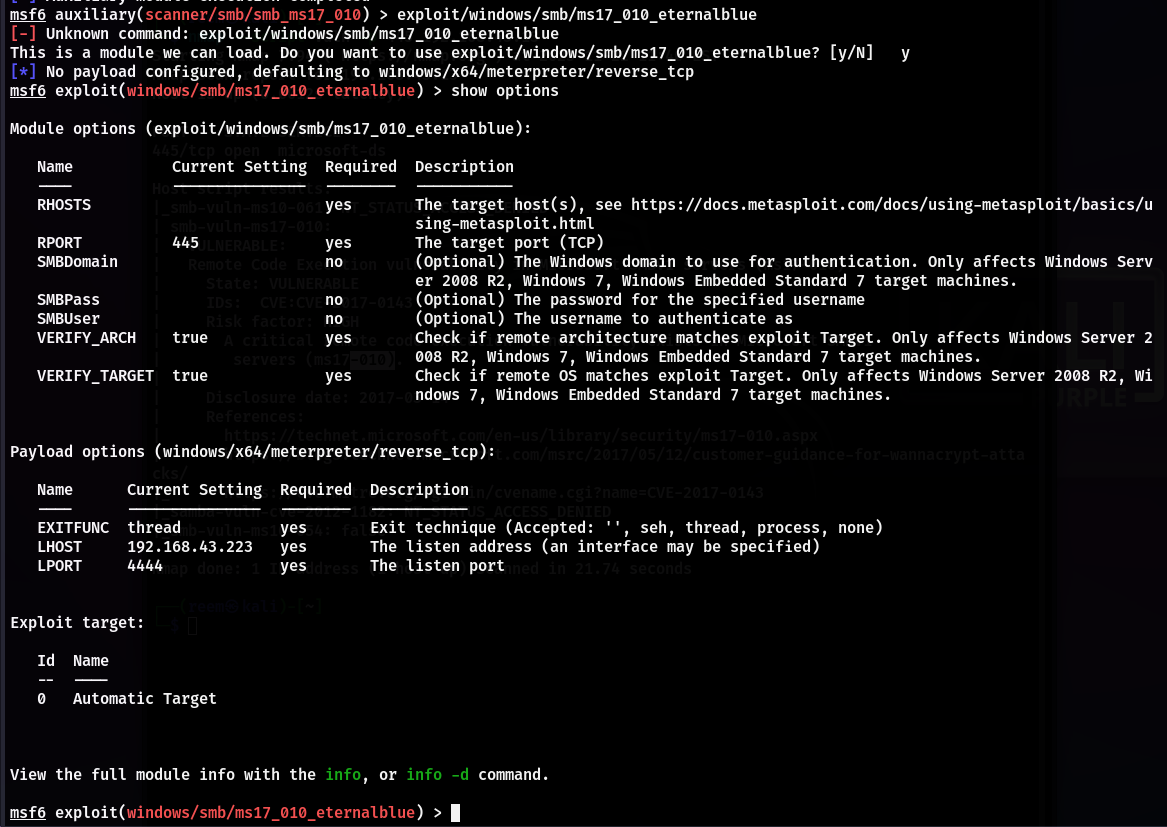The image size is (1167, 827).
Task: Click the VERIFY_TARGET true value
Action: [190, 376]
